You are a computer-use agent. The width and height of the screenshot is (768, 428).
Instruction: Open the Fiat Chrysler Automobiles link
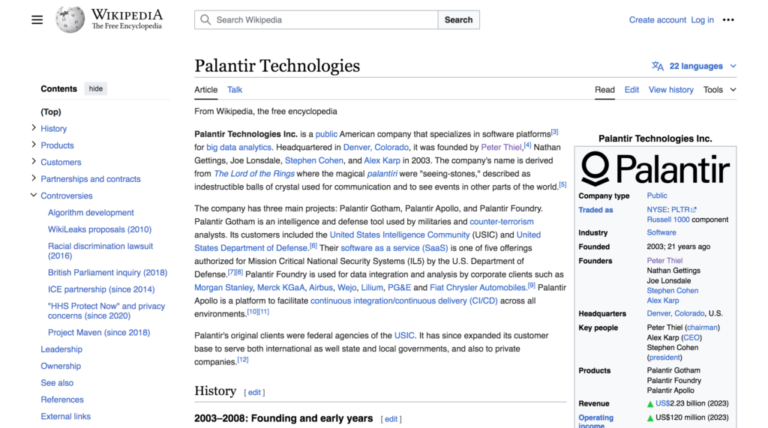coord(478,287)
